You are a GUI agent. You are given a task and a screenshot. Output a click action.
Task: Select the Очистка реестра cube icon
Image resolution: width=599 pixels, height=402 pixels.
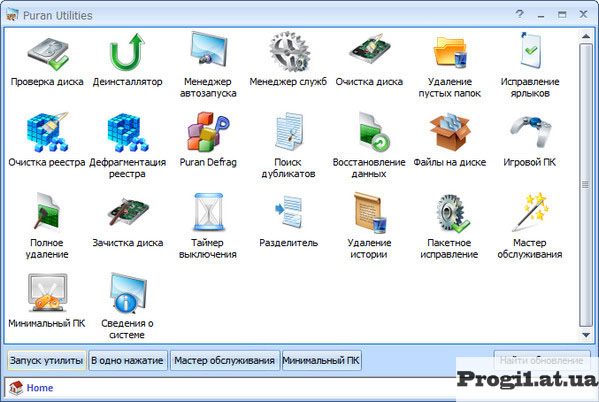(47, 132)
